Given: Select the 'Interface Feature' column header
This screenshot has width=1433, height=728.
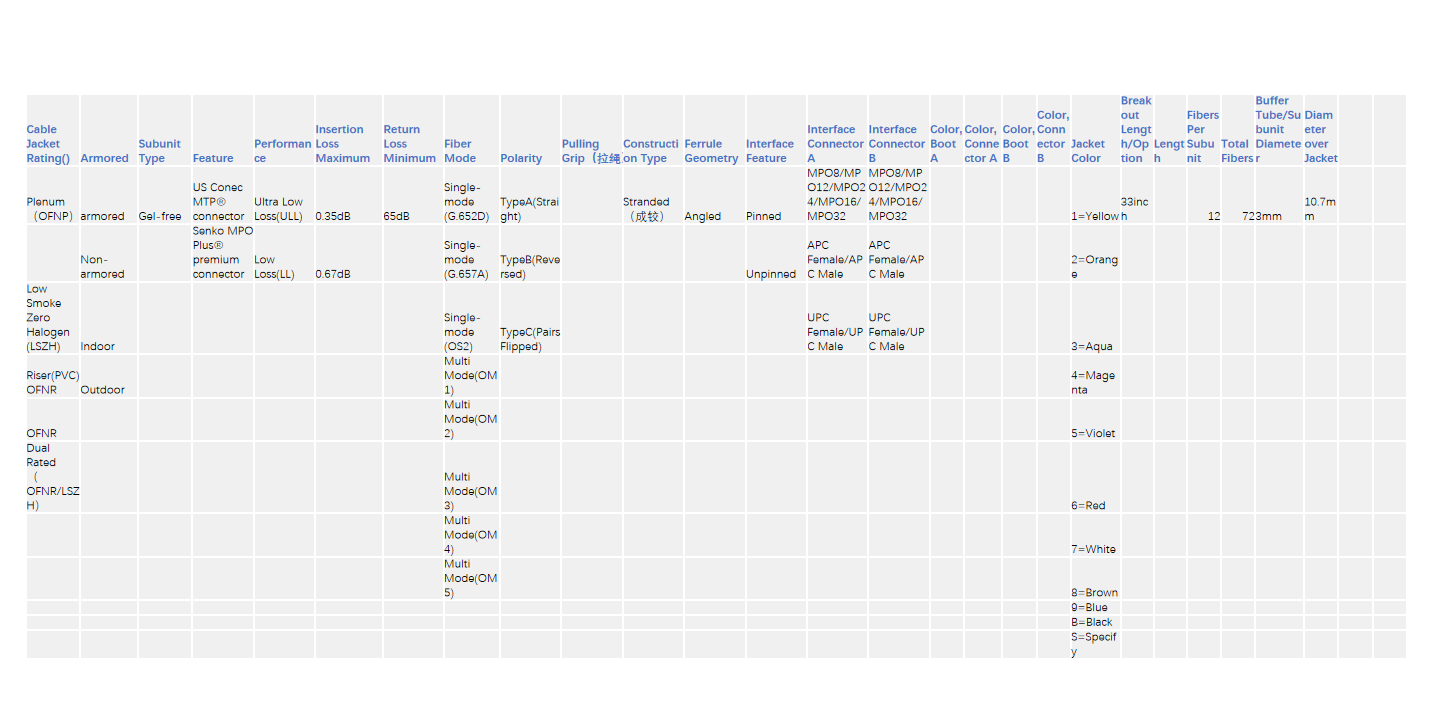Looking at the screenshot, I should 775,130.
